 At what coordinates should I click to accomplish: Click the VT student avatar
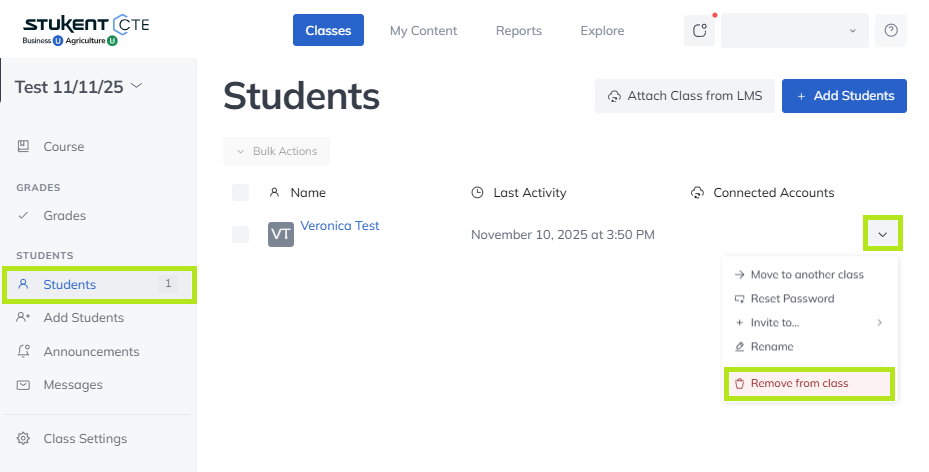(281, 234)
